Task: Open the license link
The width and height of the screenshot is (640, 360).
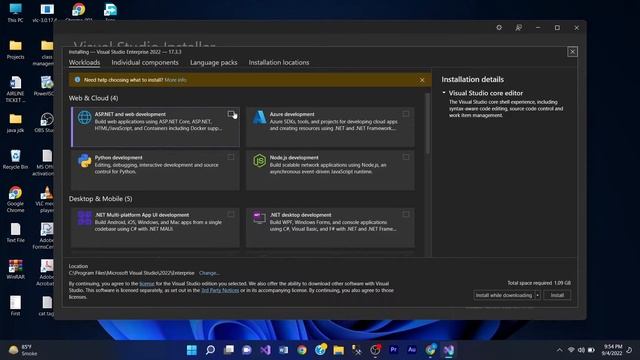Action: pos(147,284)
